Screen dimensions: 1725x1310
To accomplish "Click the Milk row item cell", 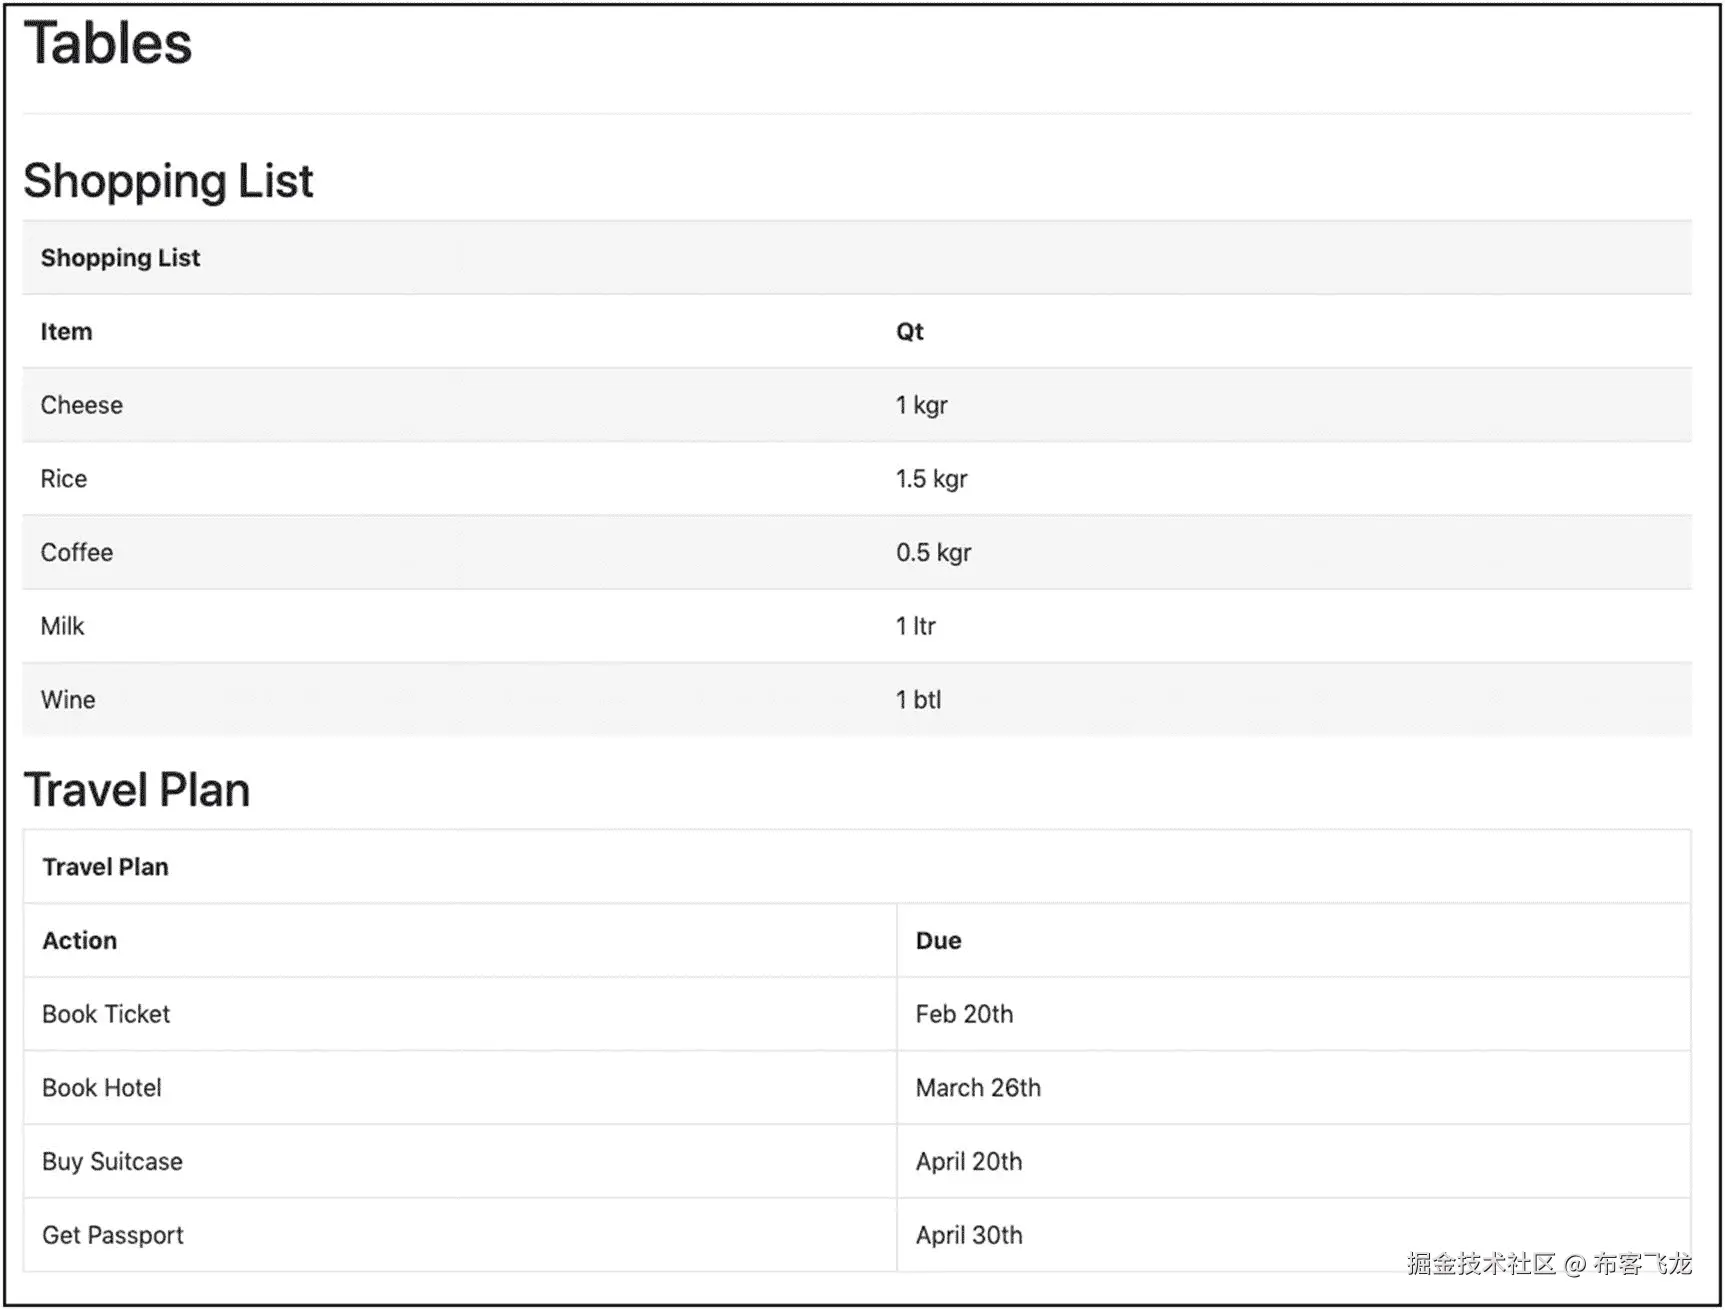I will click(x=62, y=626).
